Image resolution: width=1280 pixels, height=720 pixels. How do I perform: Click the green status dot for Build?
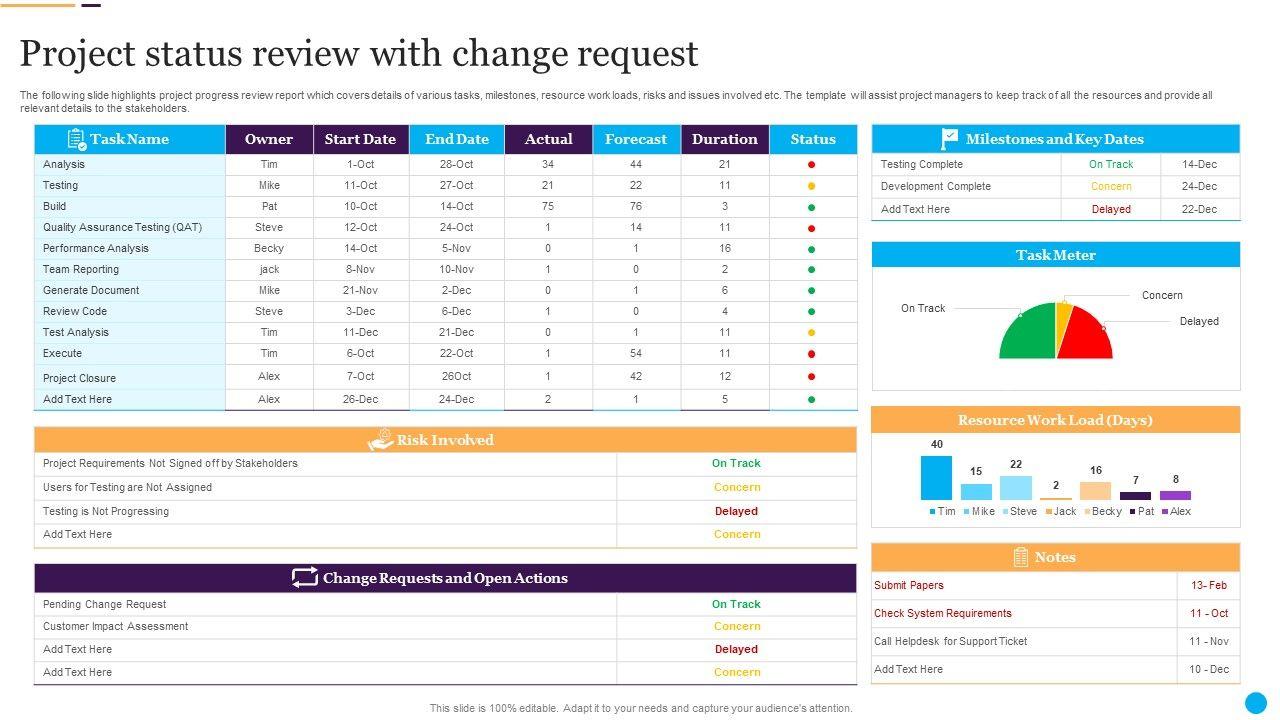click(x=812, y=207)
